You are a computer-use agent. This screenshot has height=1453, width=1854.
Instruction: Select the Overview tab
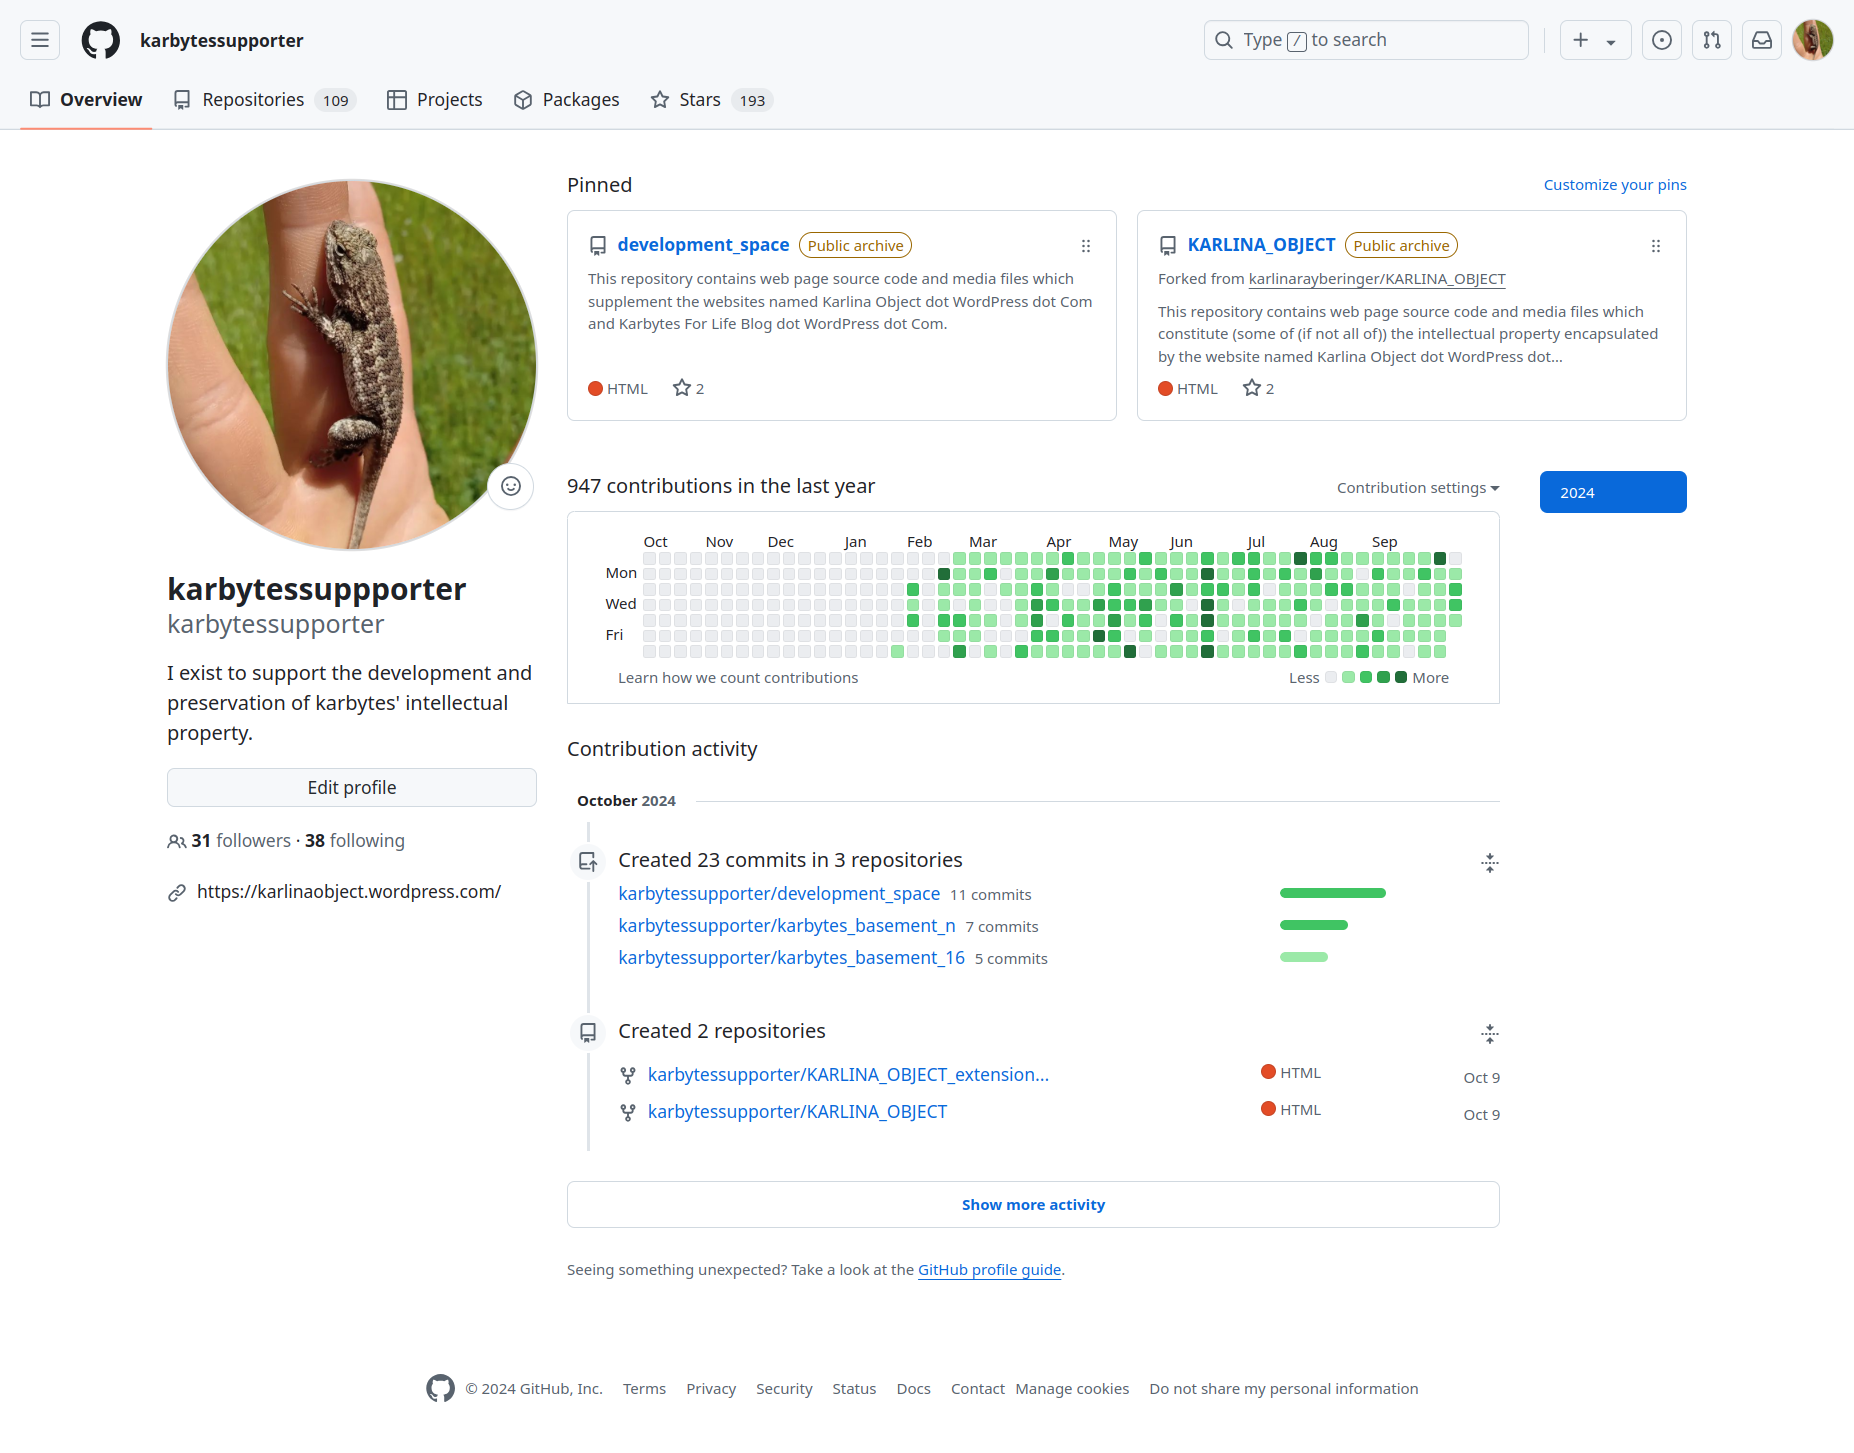(x=86, y=100)
